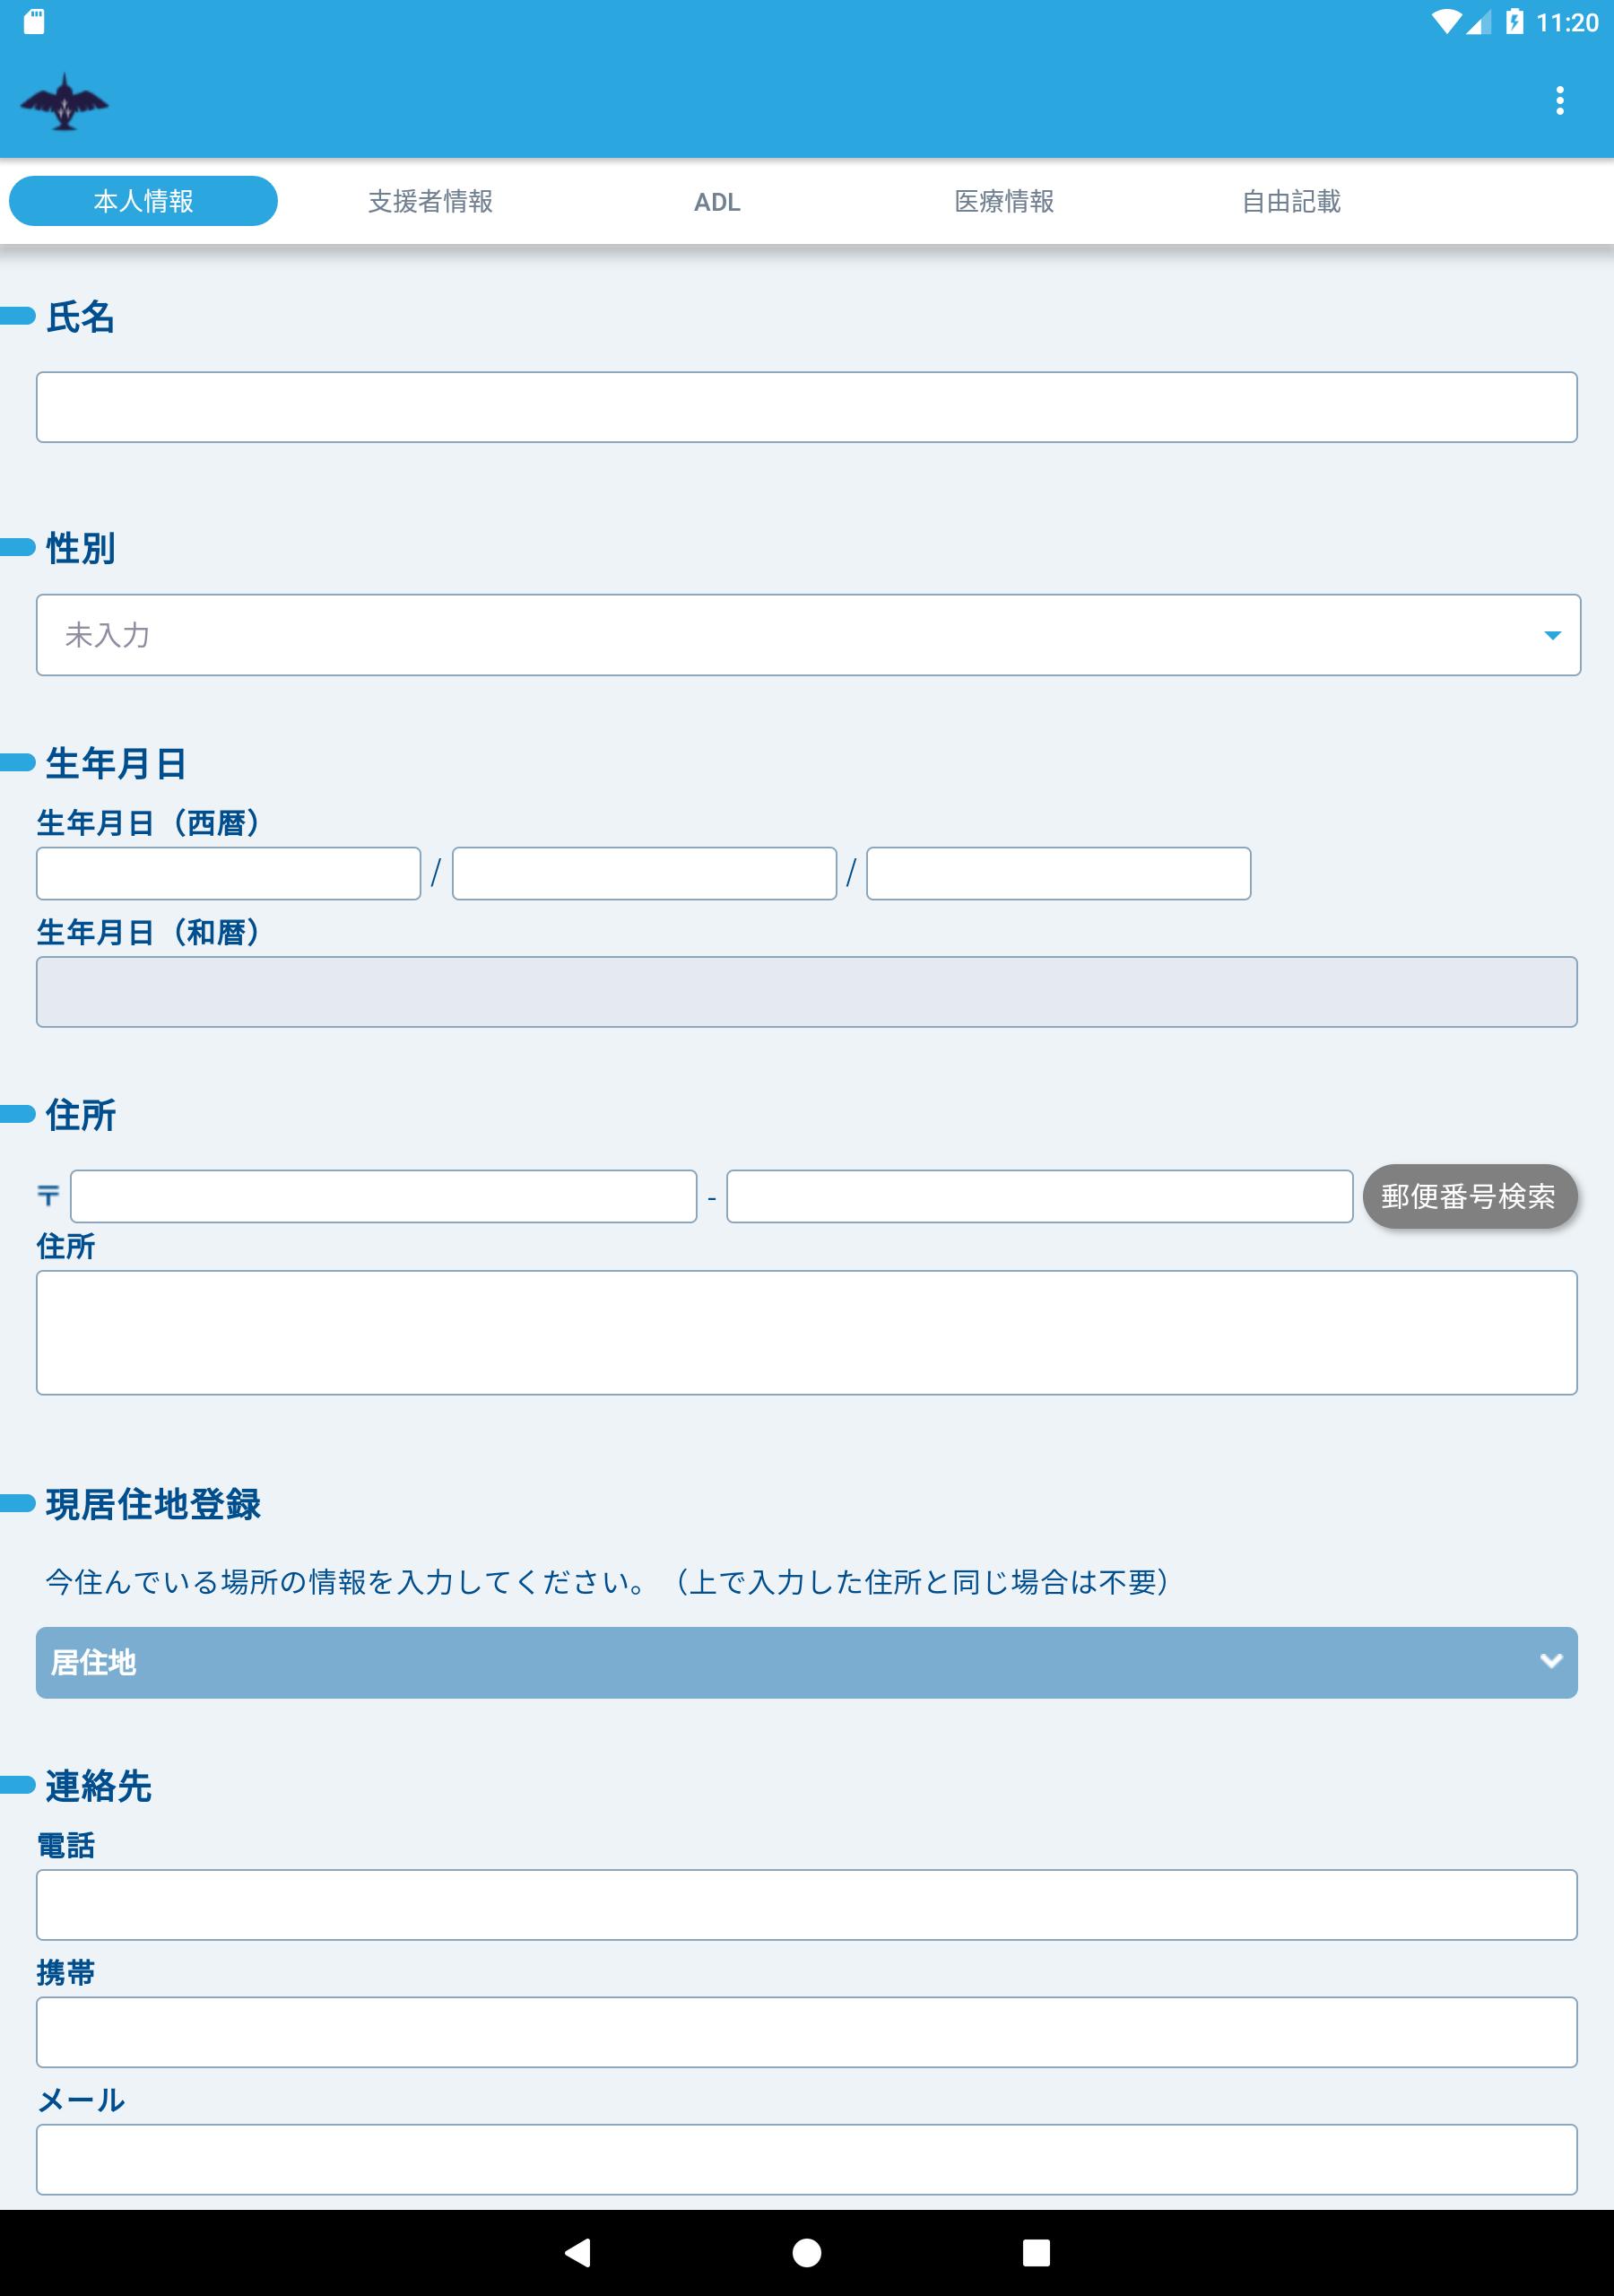Focus the second postal code field

click(x=1039, y=1196)
